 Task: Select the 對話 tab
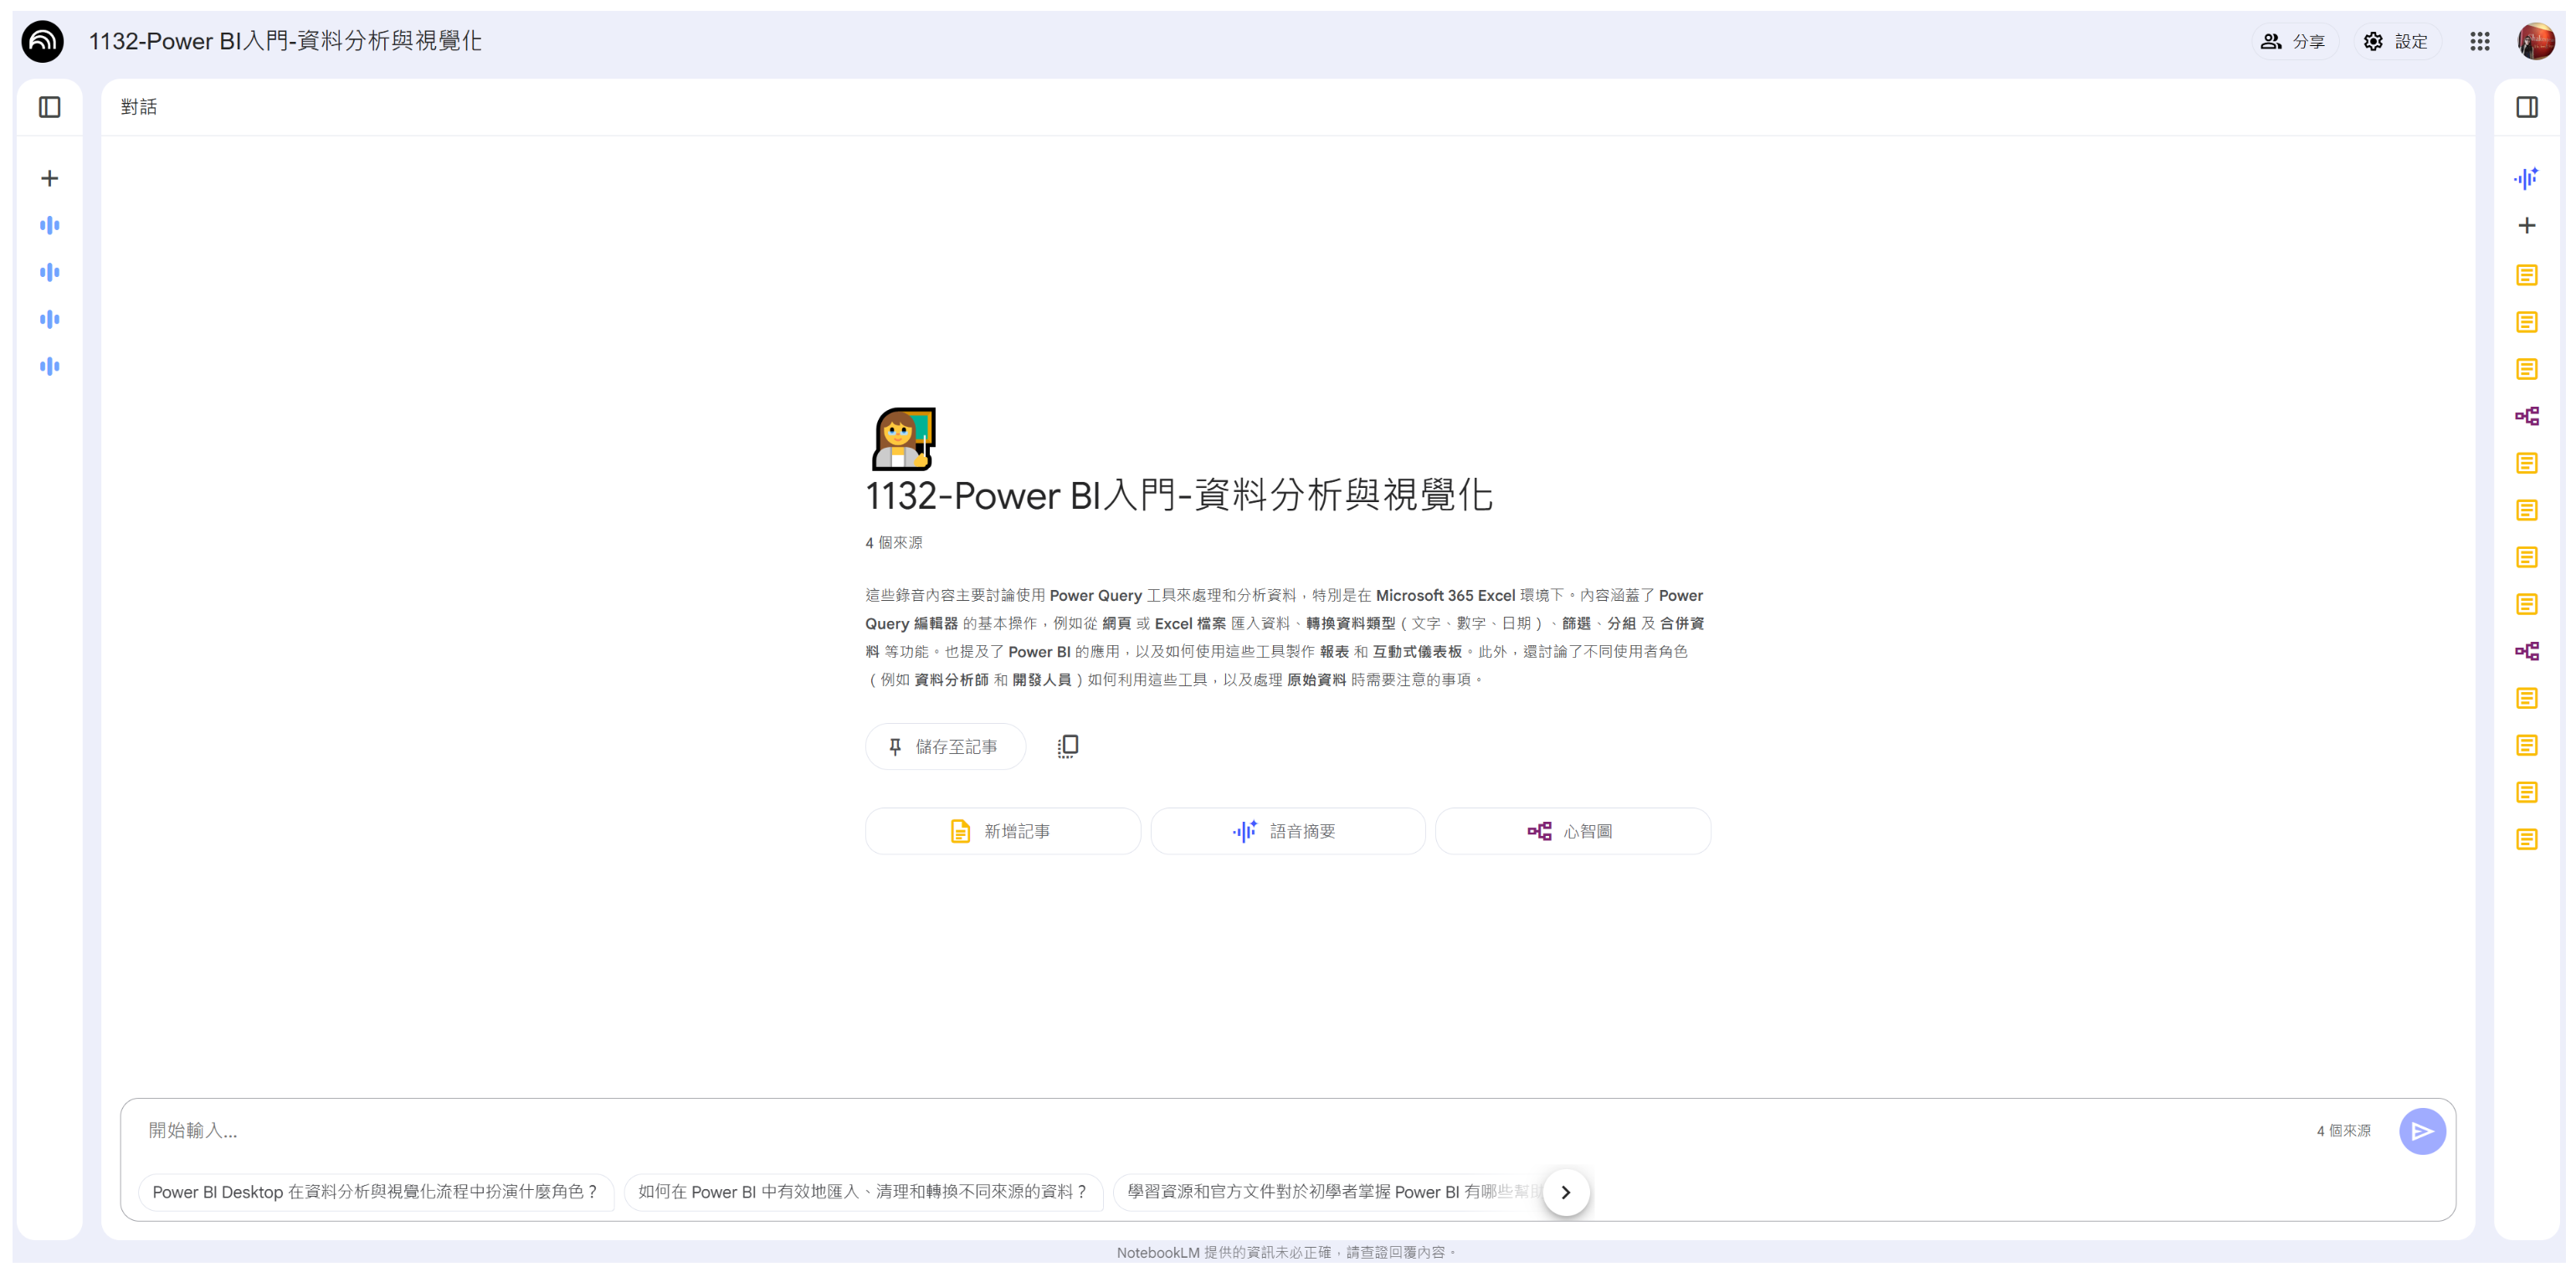[x=139, y=107]
